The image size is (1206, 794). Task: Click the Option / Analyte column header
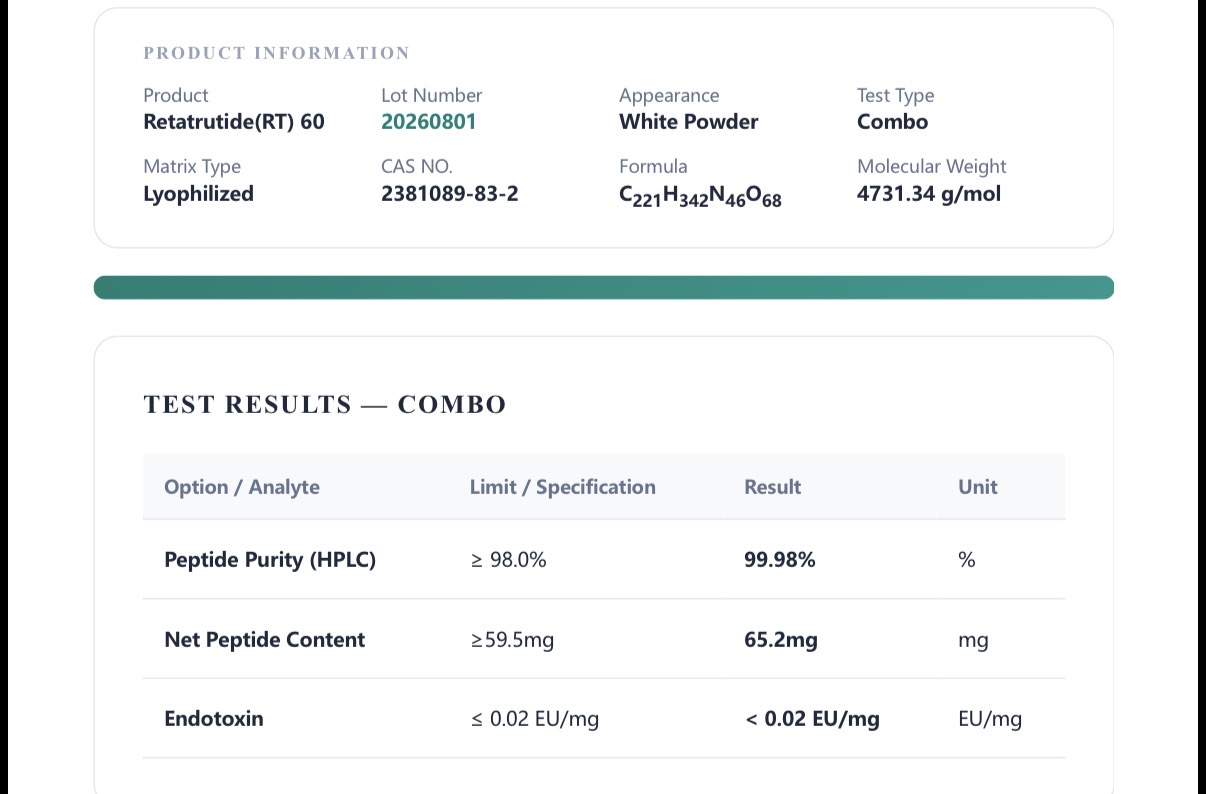242,487
